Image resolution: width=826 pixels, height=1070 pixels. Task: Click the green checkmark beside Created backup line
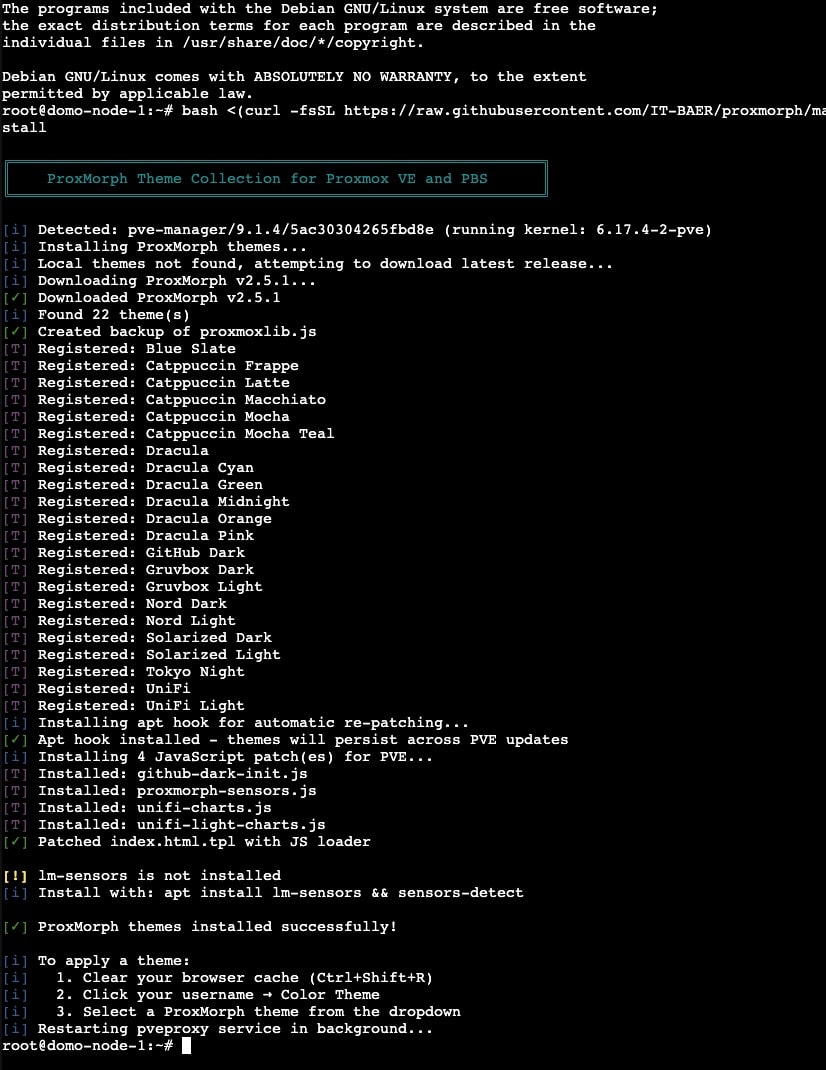pos(16,331)
